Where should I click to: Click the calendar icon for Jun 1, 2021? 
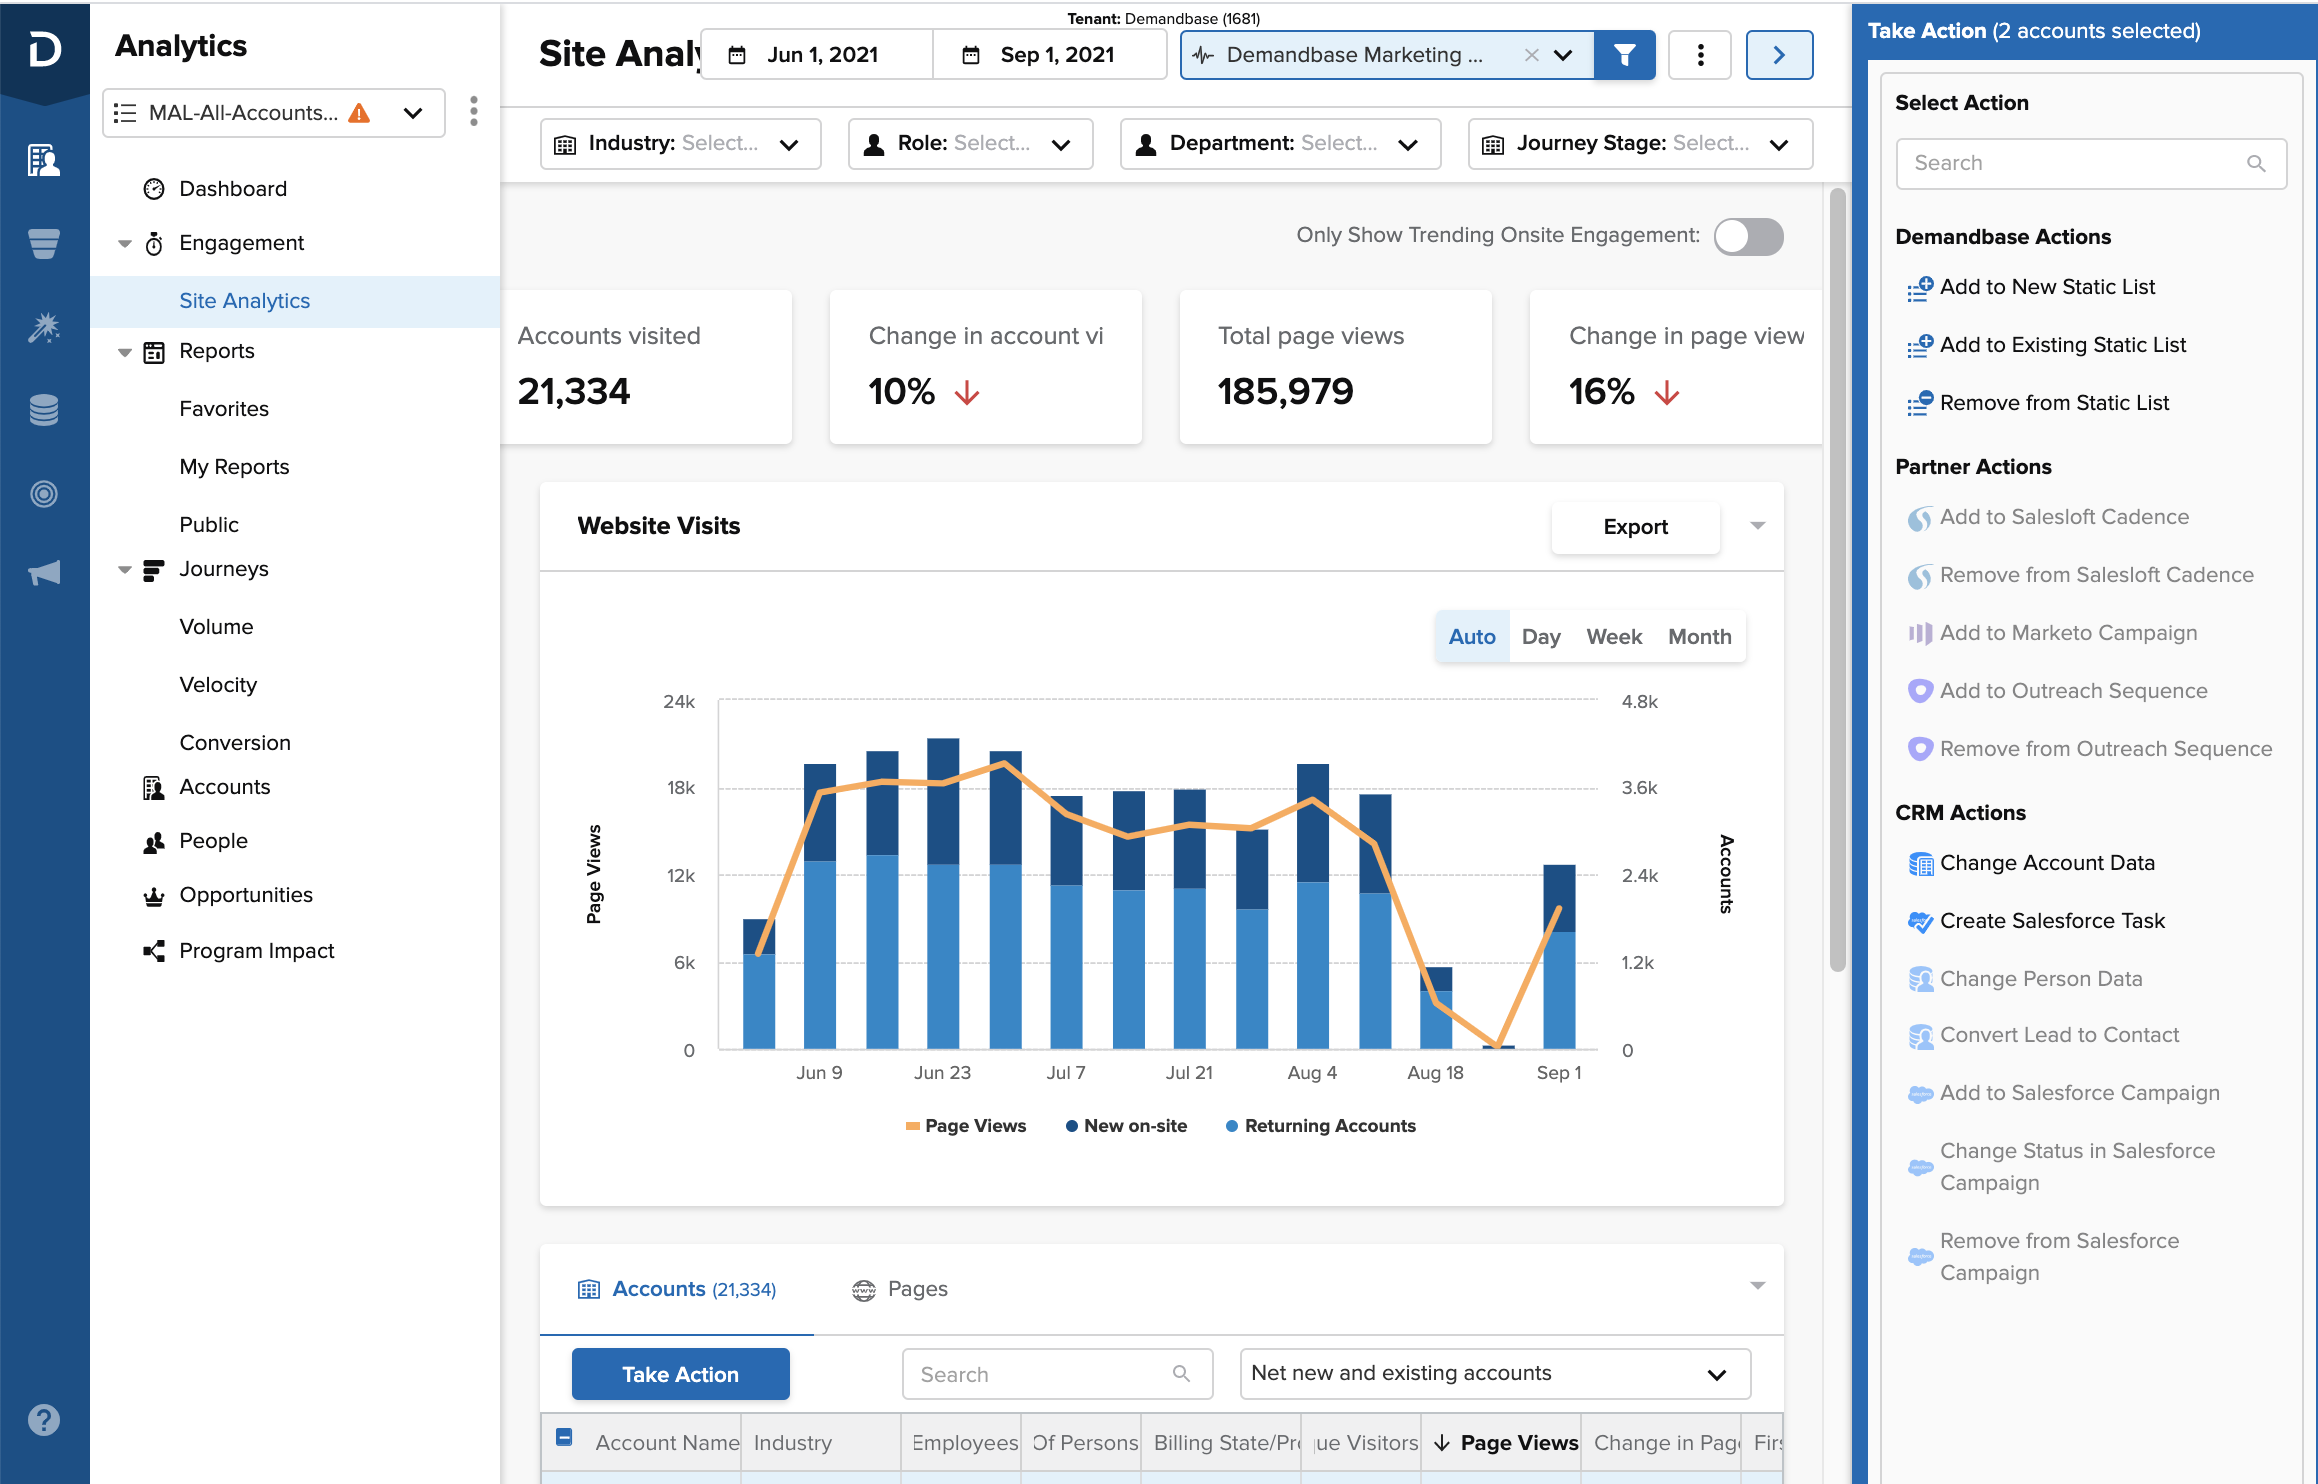[x=737, y=55]
